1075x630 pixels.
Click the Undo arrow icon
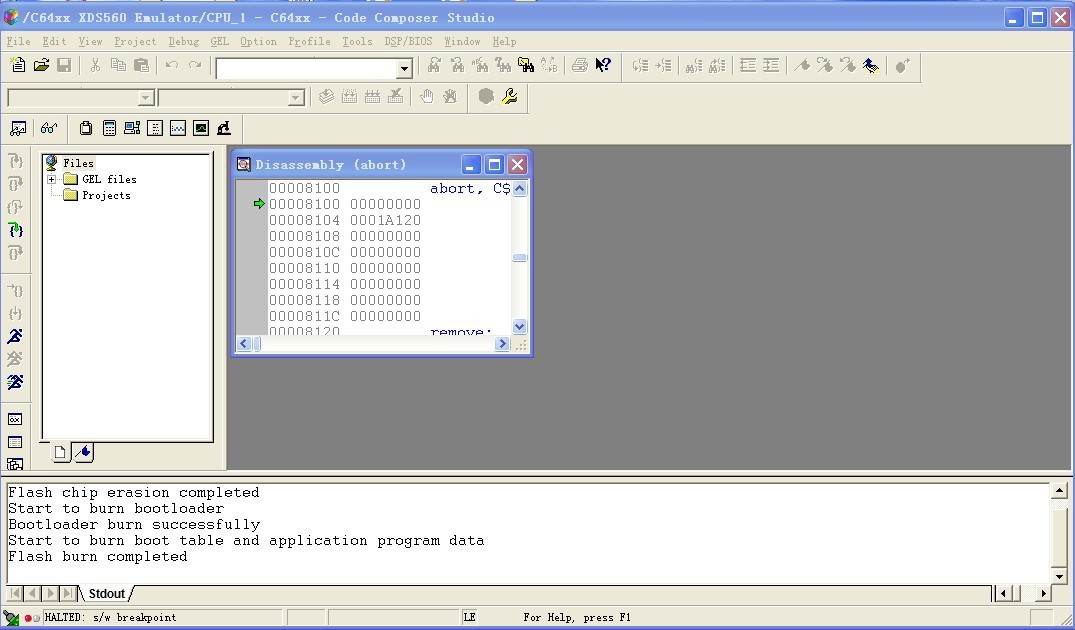[x=172, y=65]
